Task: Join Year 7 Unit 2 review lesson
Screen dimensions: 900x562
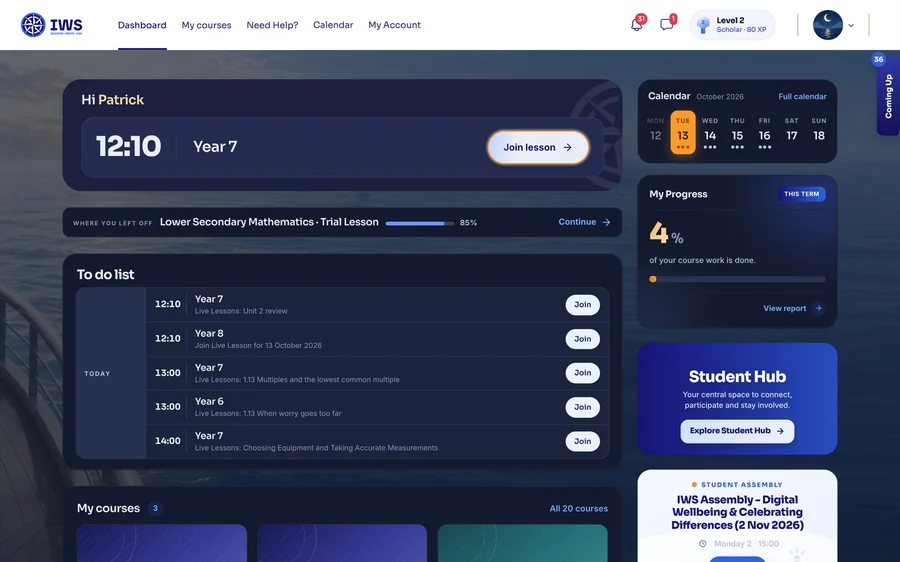Action: [583, 305]
